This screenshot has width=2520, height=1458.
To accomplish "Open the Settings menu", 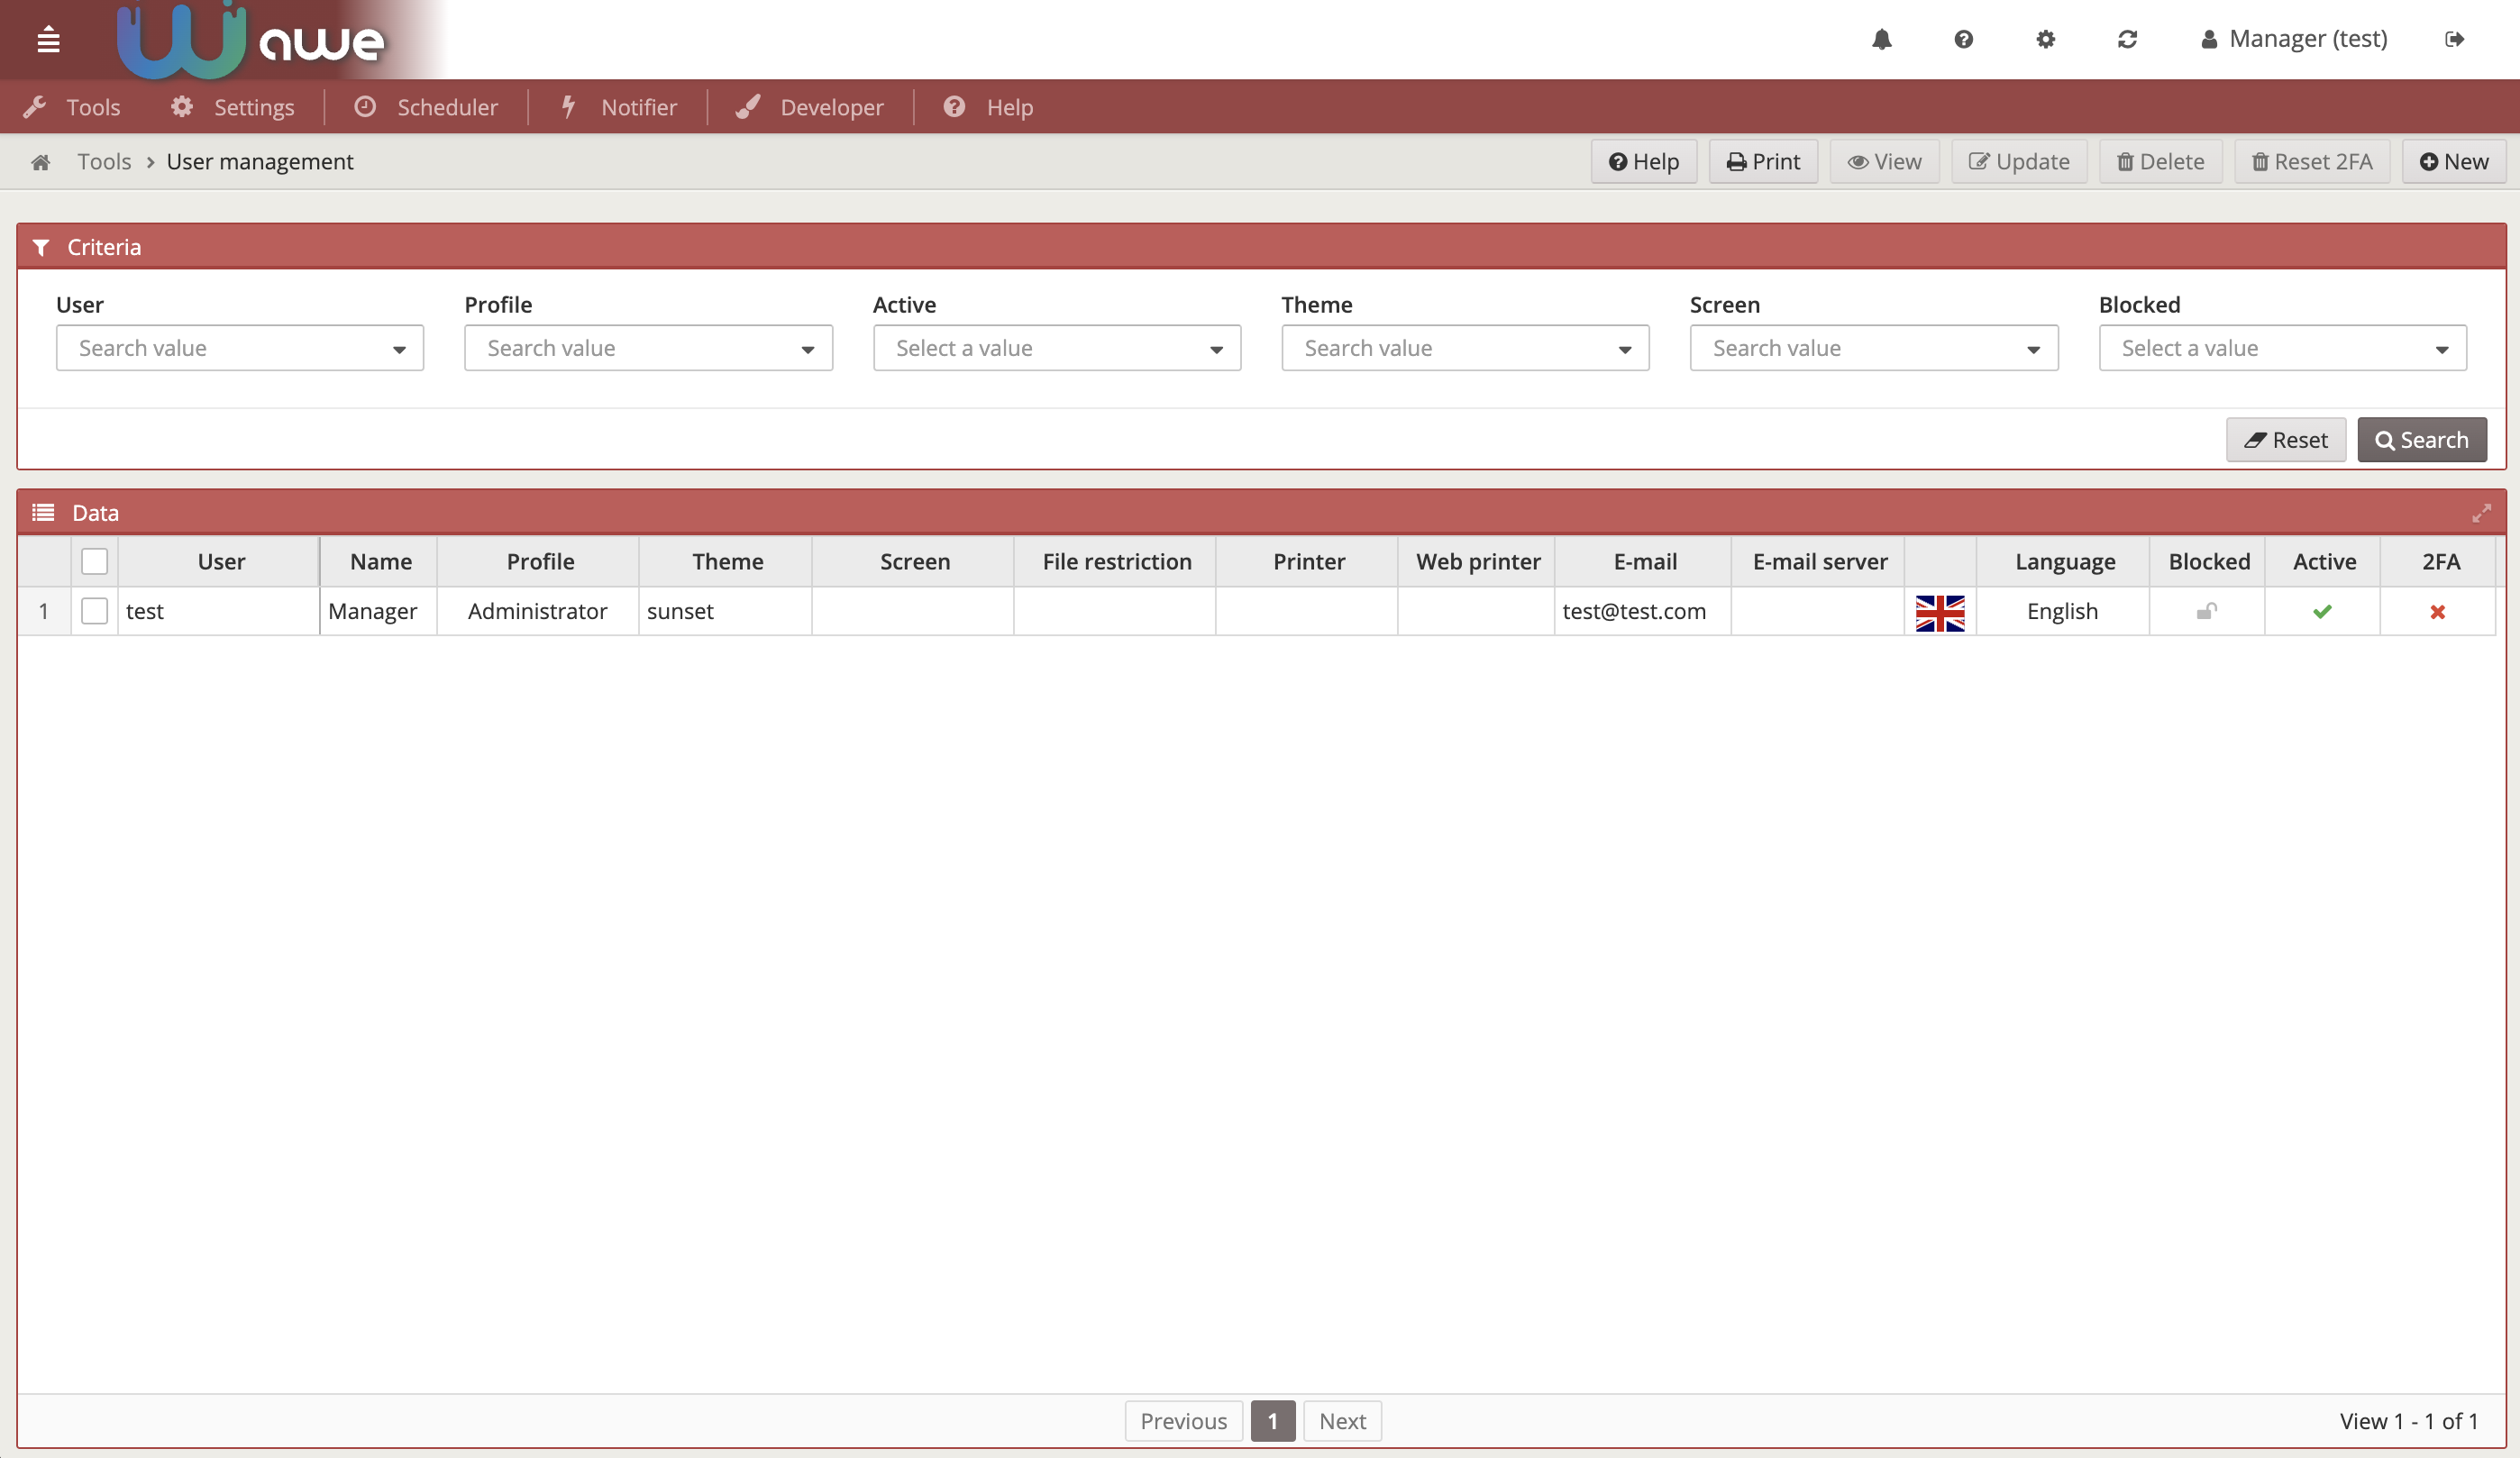I will pyautogui.click(x=251, y=107).
